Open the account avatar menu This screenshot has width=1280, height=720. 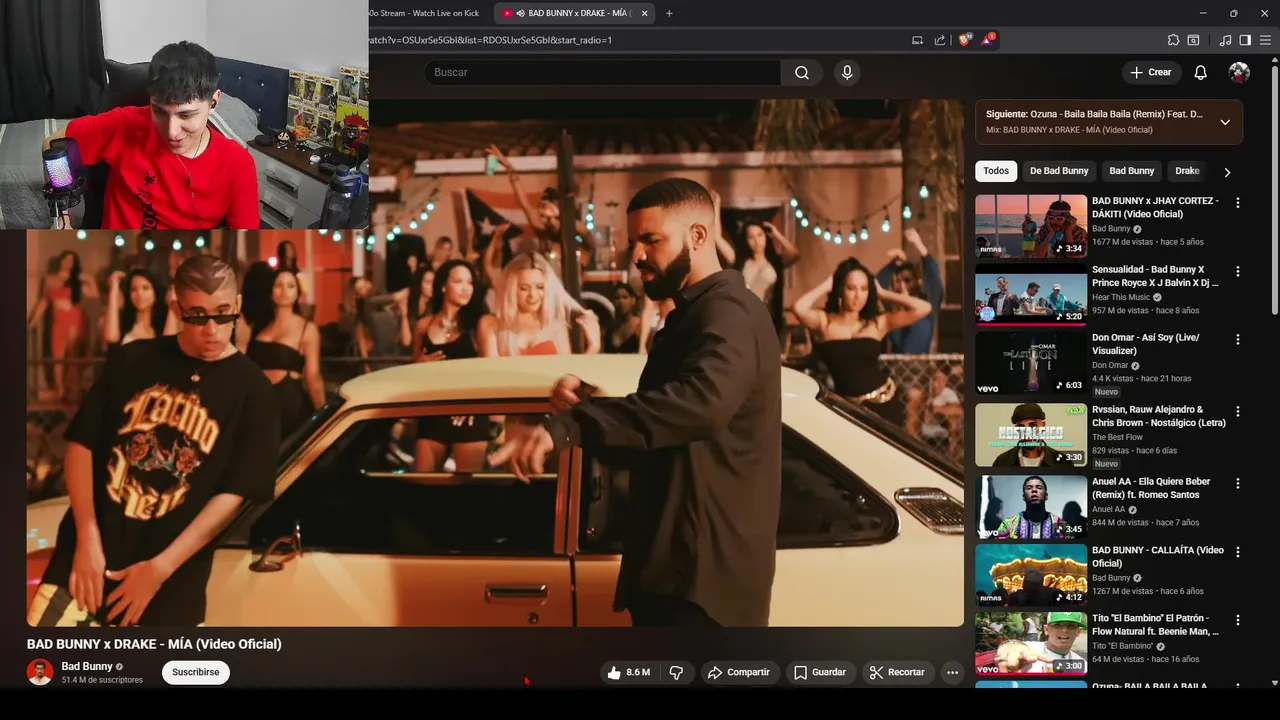(1239, 72)
